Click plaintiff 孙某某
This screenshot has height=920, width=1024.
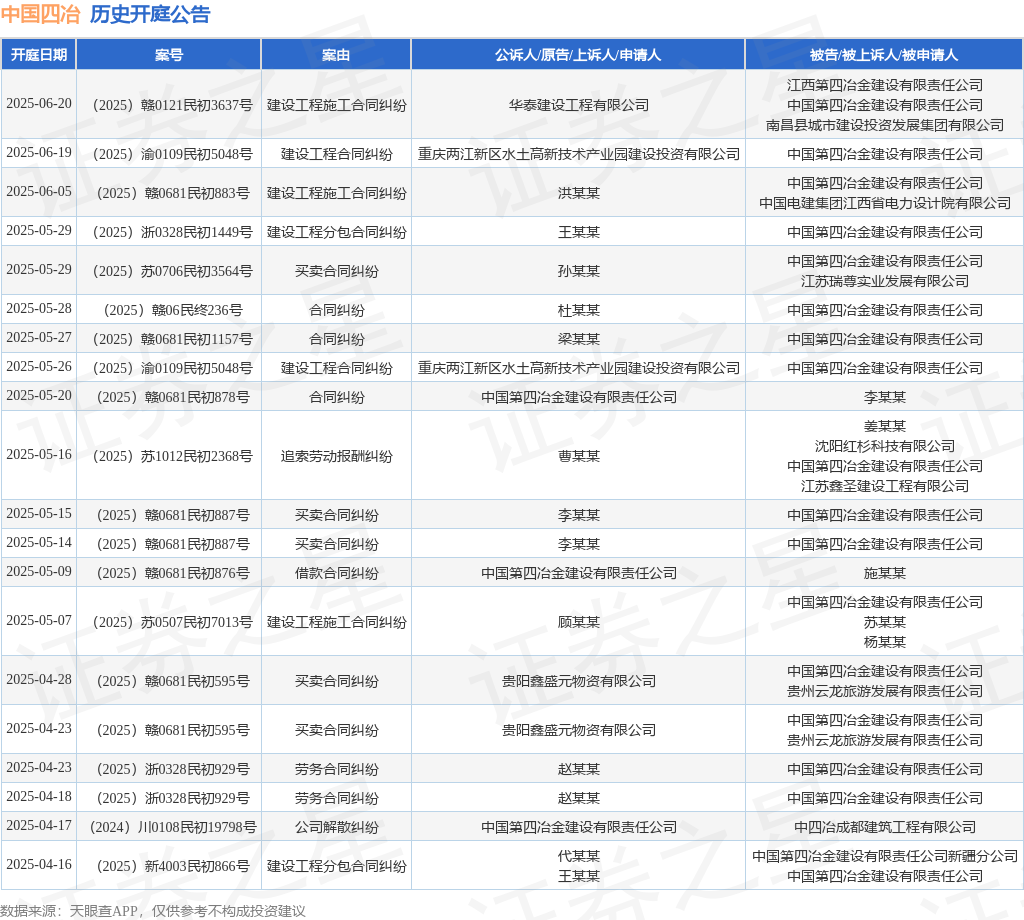click(x=579, y=271)
